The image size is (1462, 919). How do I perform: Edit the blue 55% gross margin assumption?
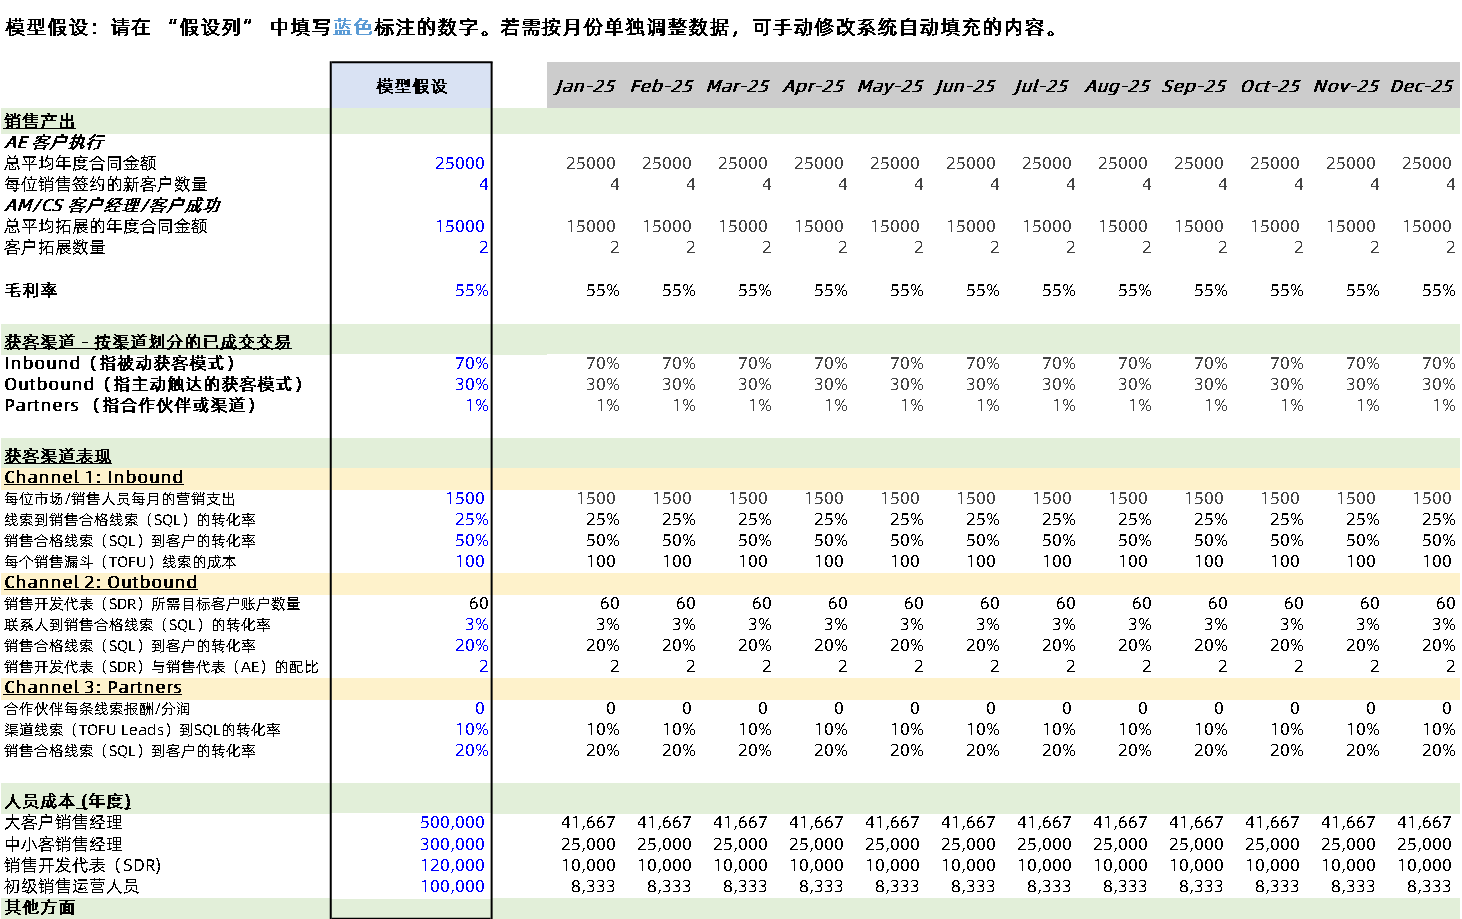click(471, 290)
